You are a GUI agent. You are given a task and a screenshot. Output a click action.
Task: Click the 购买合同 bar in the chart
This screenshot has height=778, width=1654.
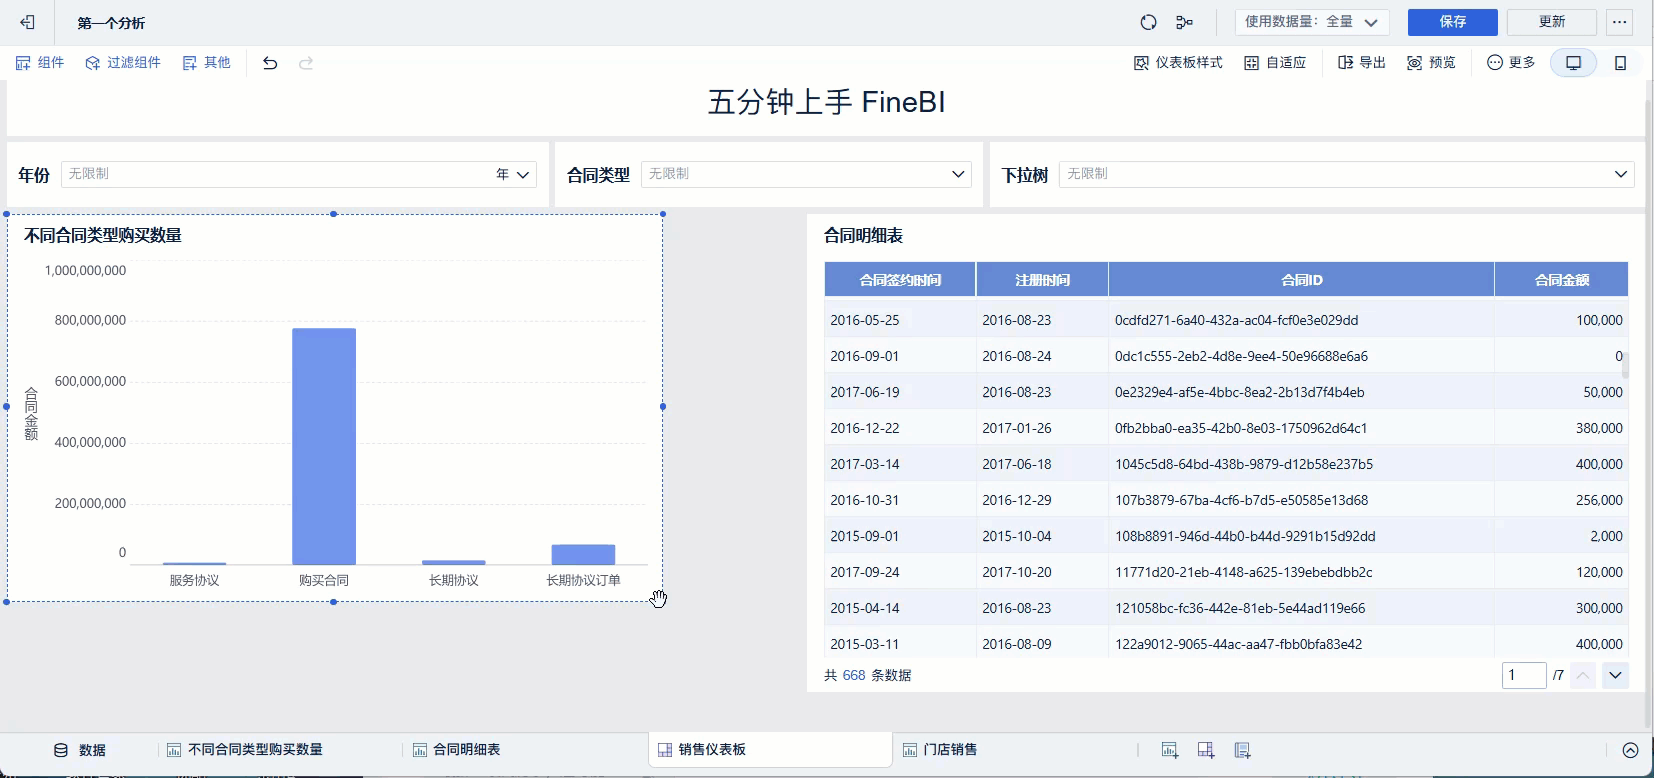pyautogui.click(x=324, y=447)
